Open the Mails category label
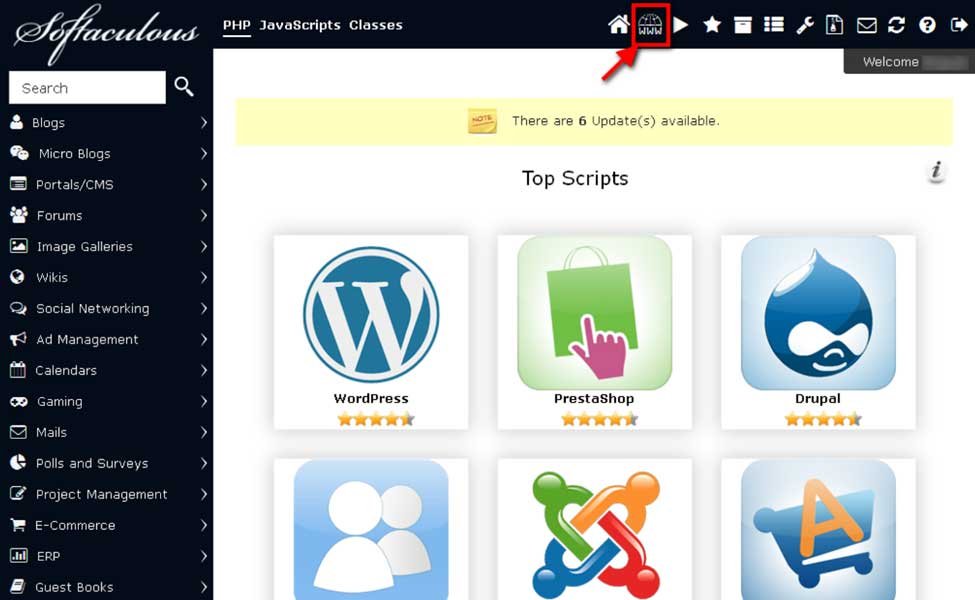Image resolution: width=975 pixels, height=600 pixels. tap(52, 432)
